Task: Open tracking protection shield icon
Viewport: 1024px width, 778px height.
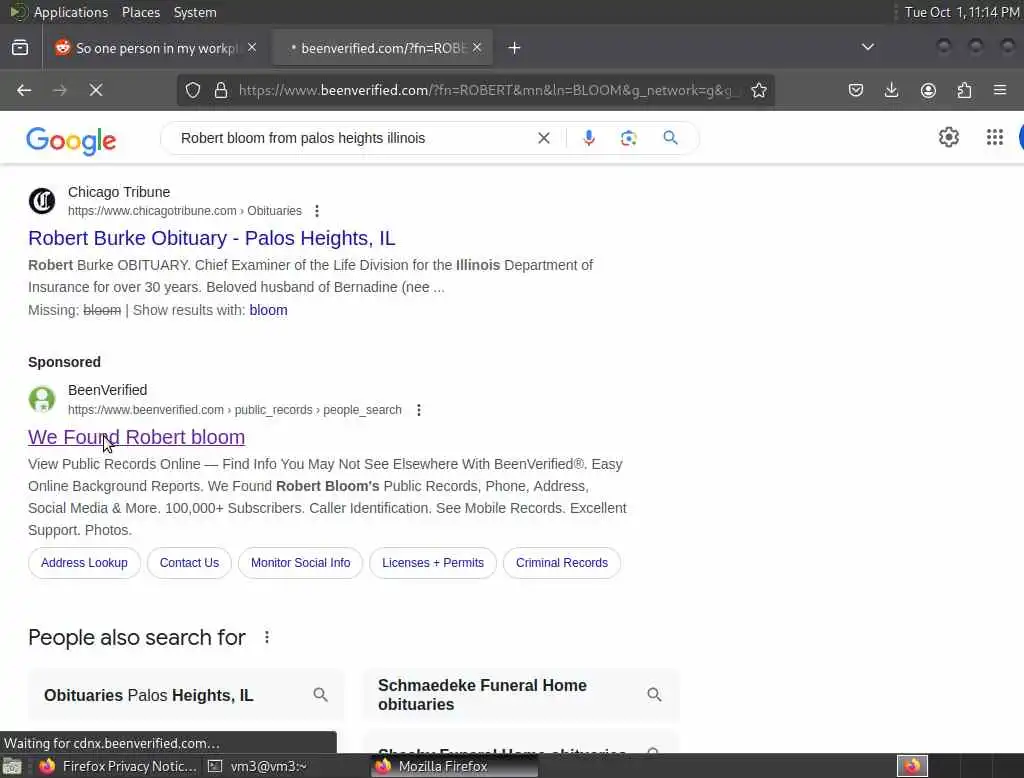Action: pyautogui.click(x=193, y=90)
